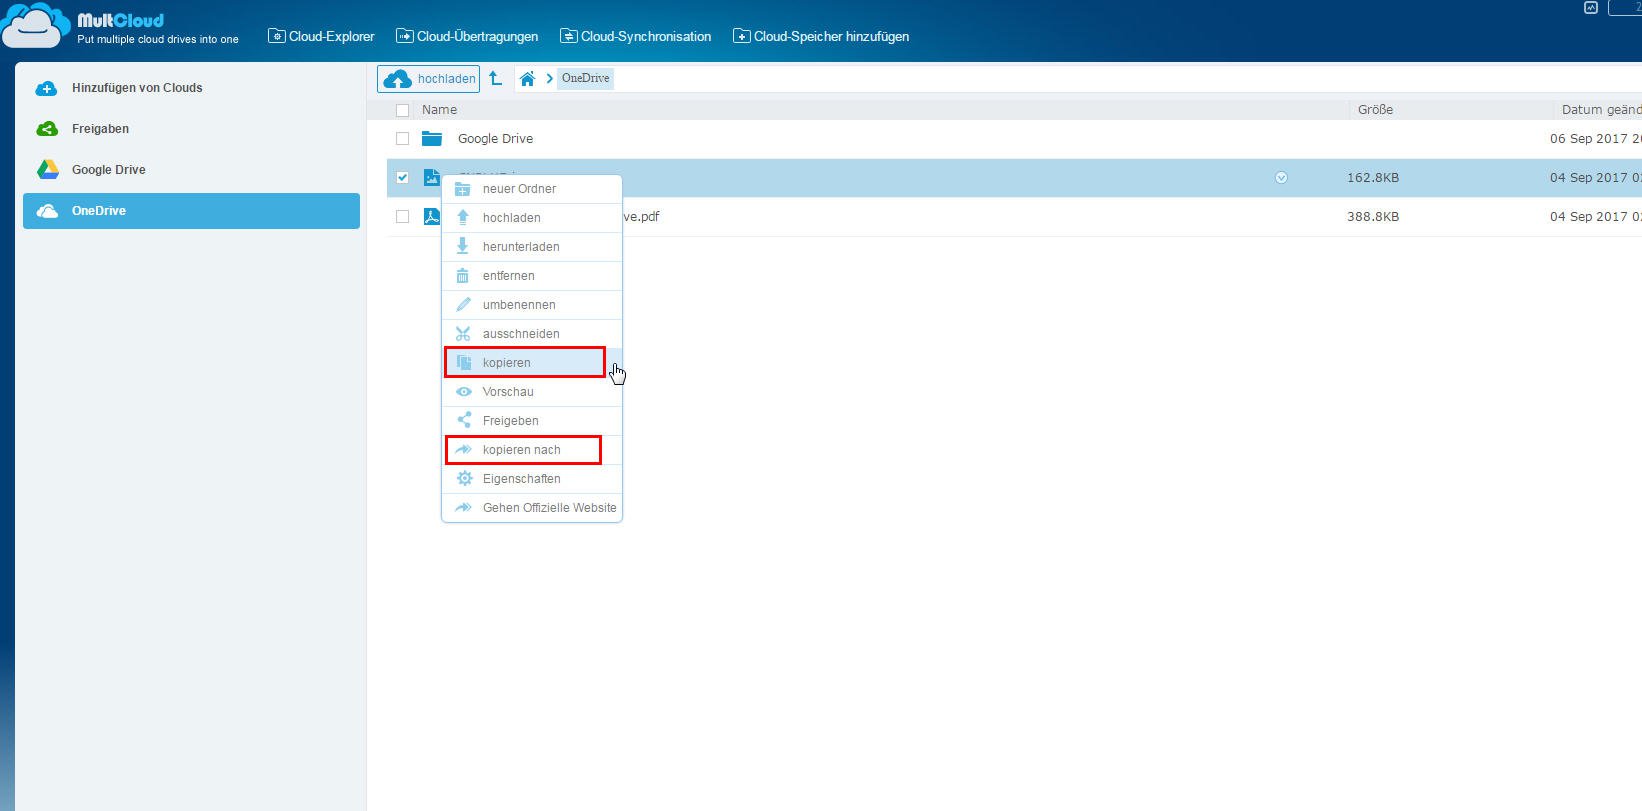The image size is (1642, 811).
Task: Click the hochladen upload button
Action: pyautogui.click(x=428, y=79)
